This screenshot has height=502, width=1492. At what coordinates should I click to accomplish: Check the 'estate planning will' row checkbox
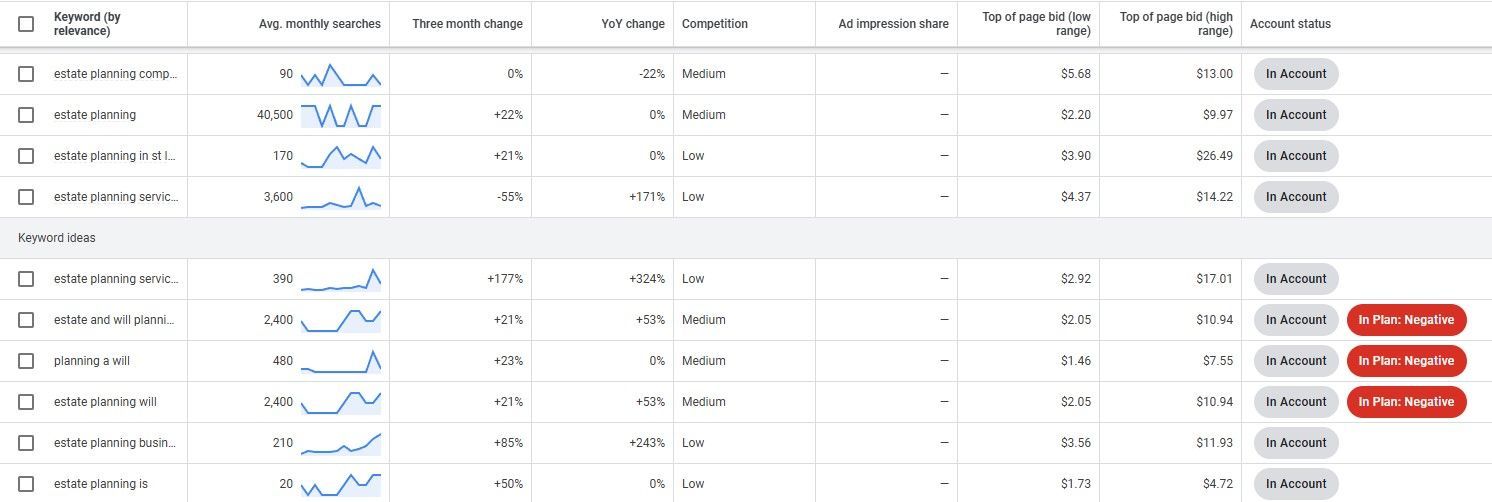coord(26,402)
